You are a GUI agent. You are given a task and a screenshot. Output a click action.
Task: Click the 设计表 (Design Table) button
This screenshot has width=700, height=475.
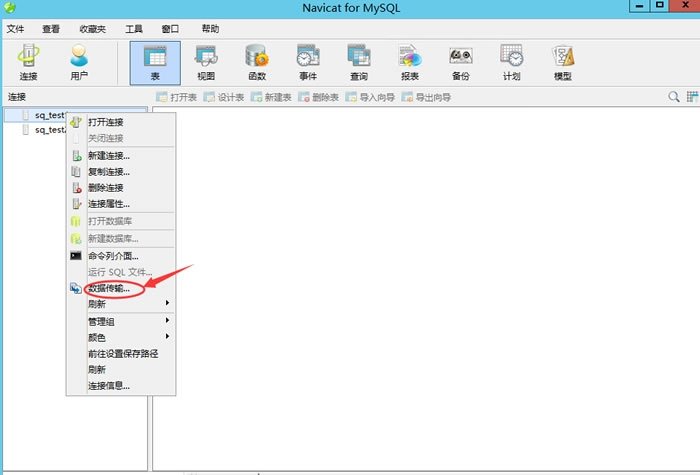[x=224, y=97]
